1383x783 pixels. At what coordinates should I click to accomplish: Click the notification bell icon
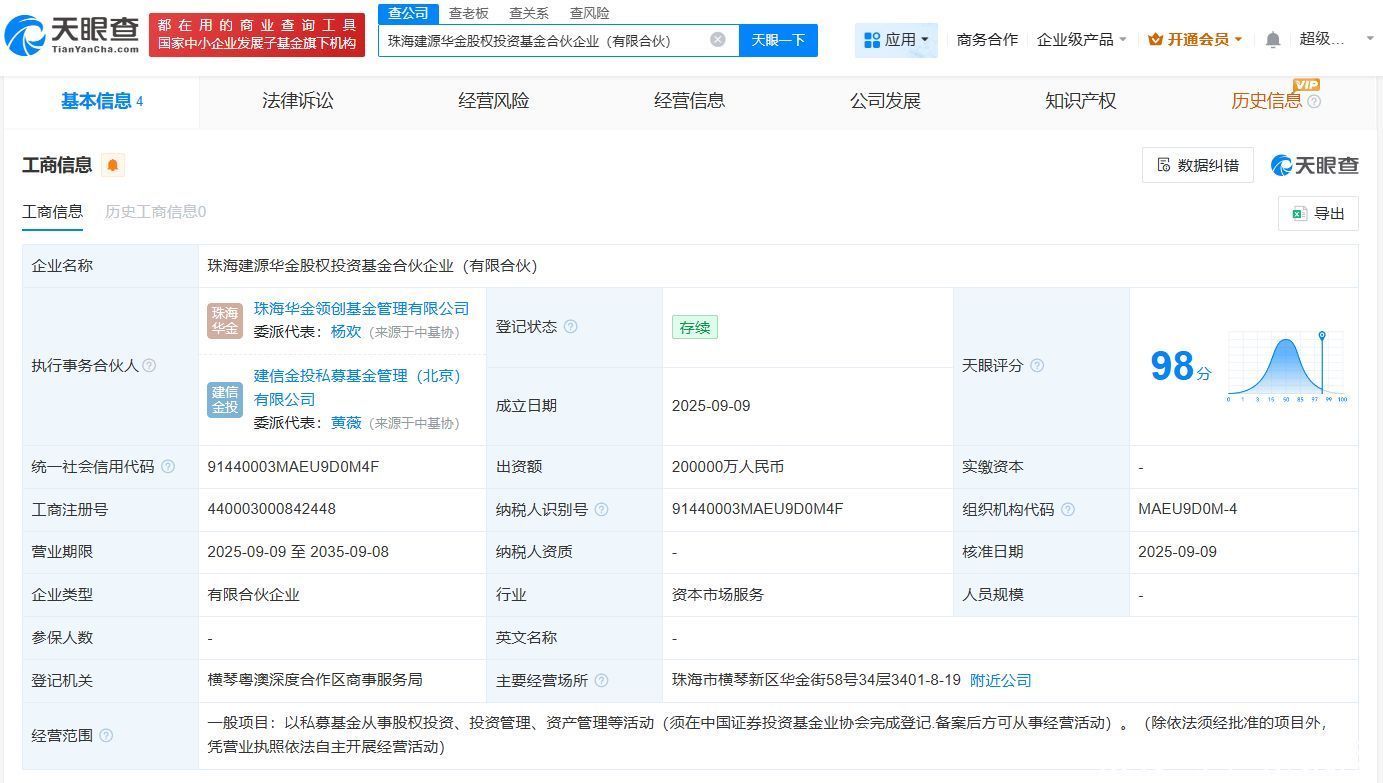(1272, 40)
